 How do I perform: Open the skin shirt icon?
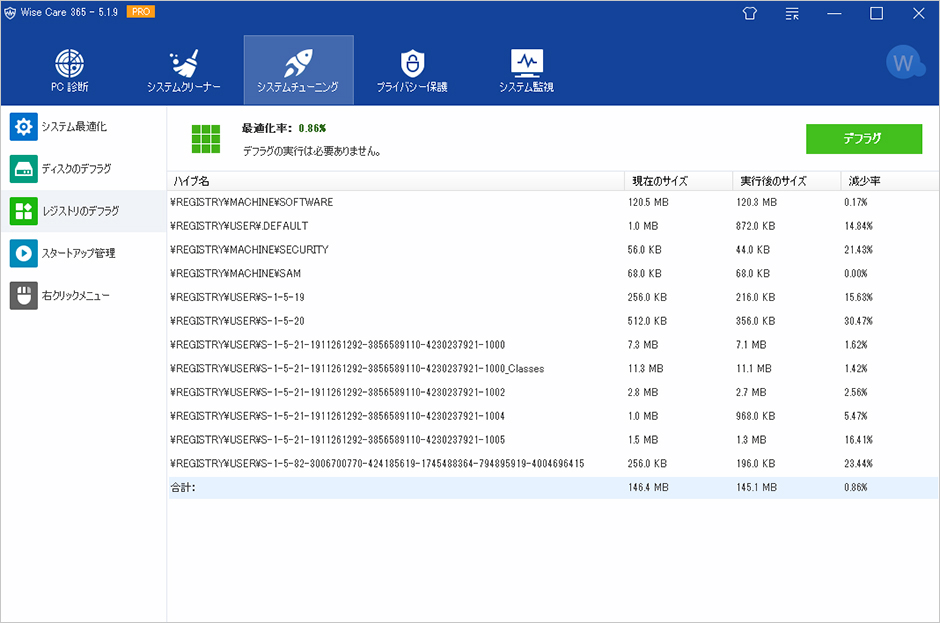pos(749,13)
